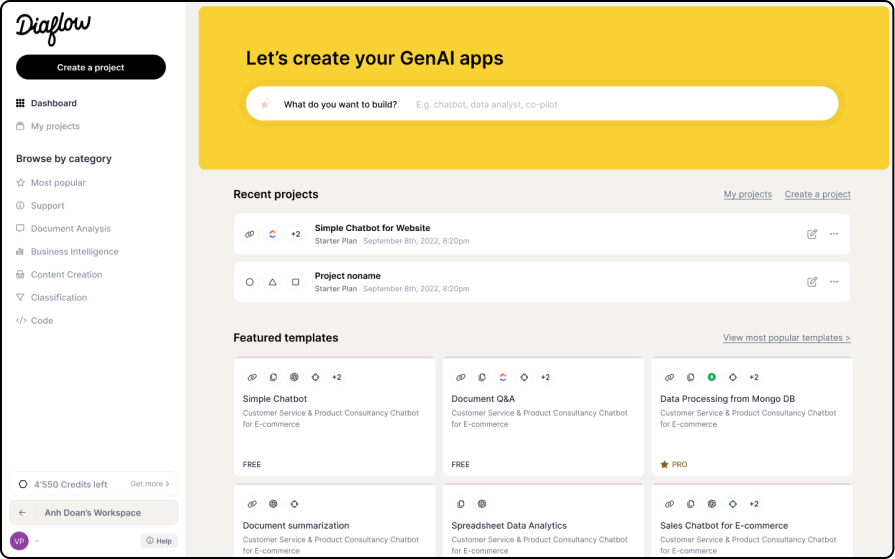Click the Dashboard grid icon in sidebar
This screenshot has height=559, width=895.
point(21,103)
